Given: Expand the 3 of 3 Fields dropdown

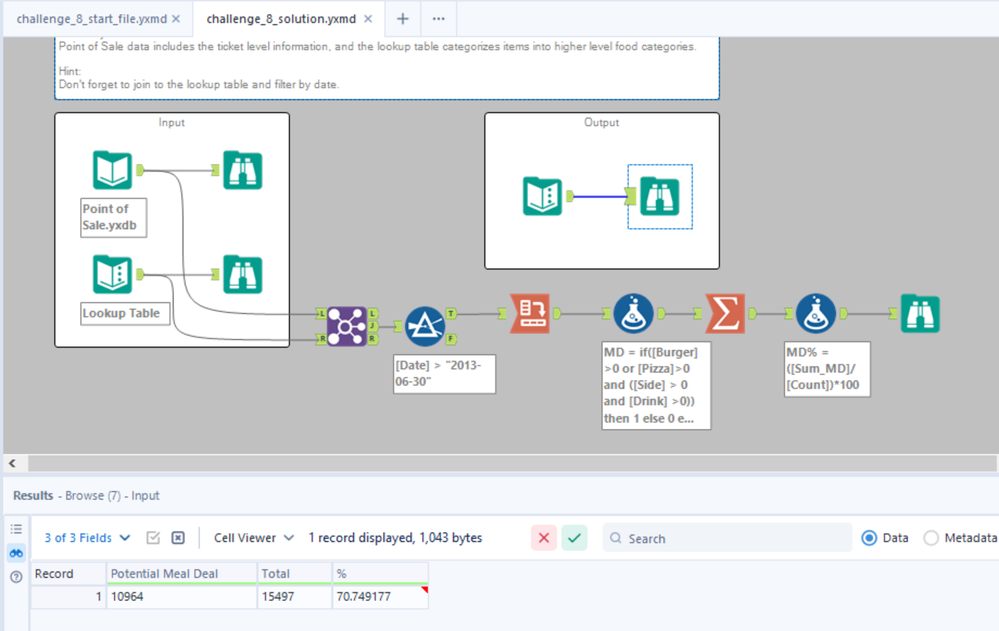Looking at the screenshot, I should pos(87,538).
